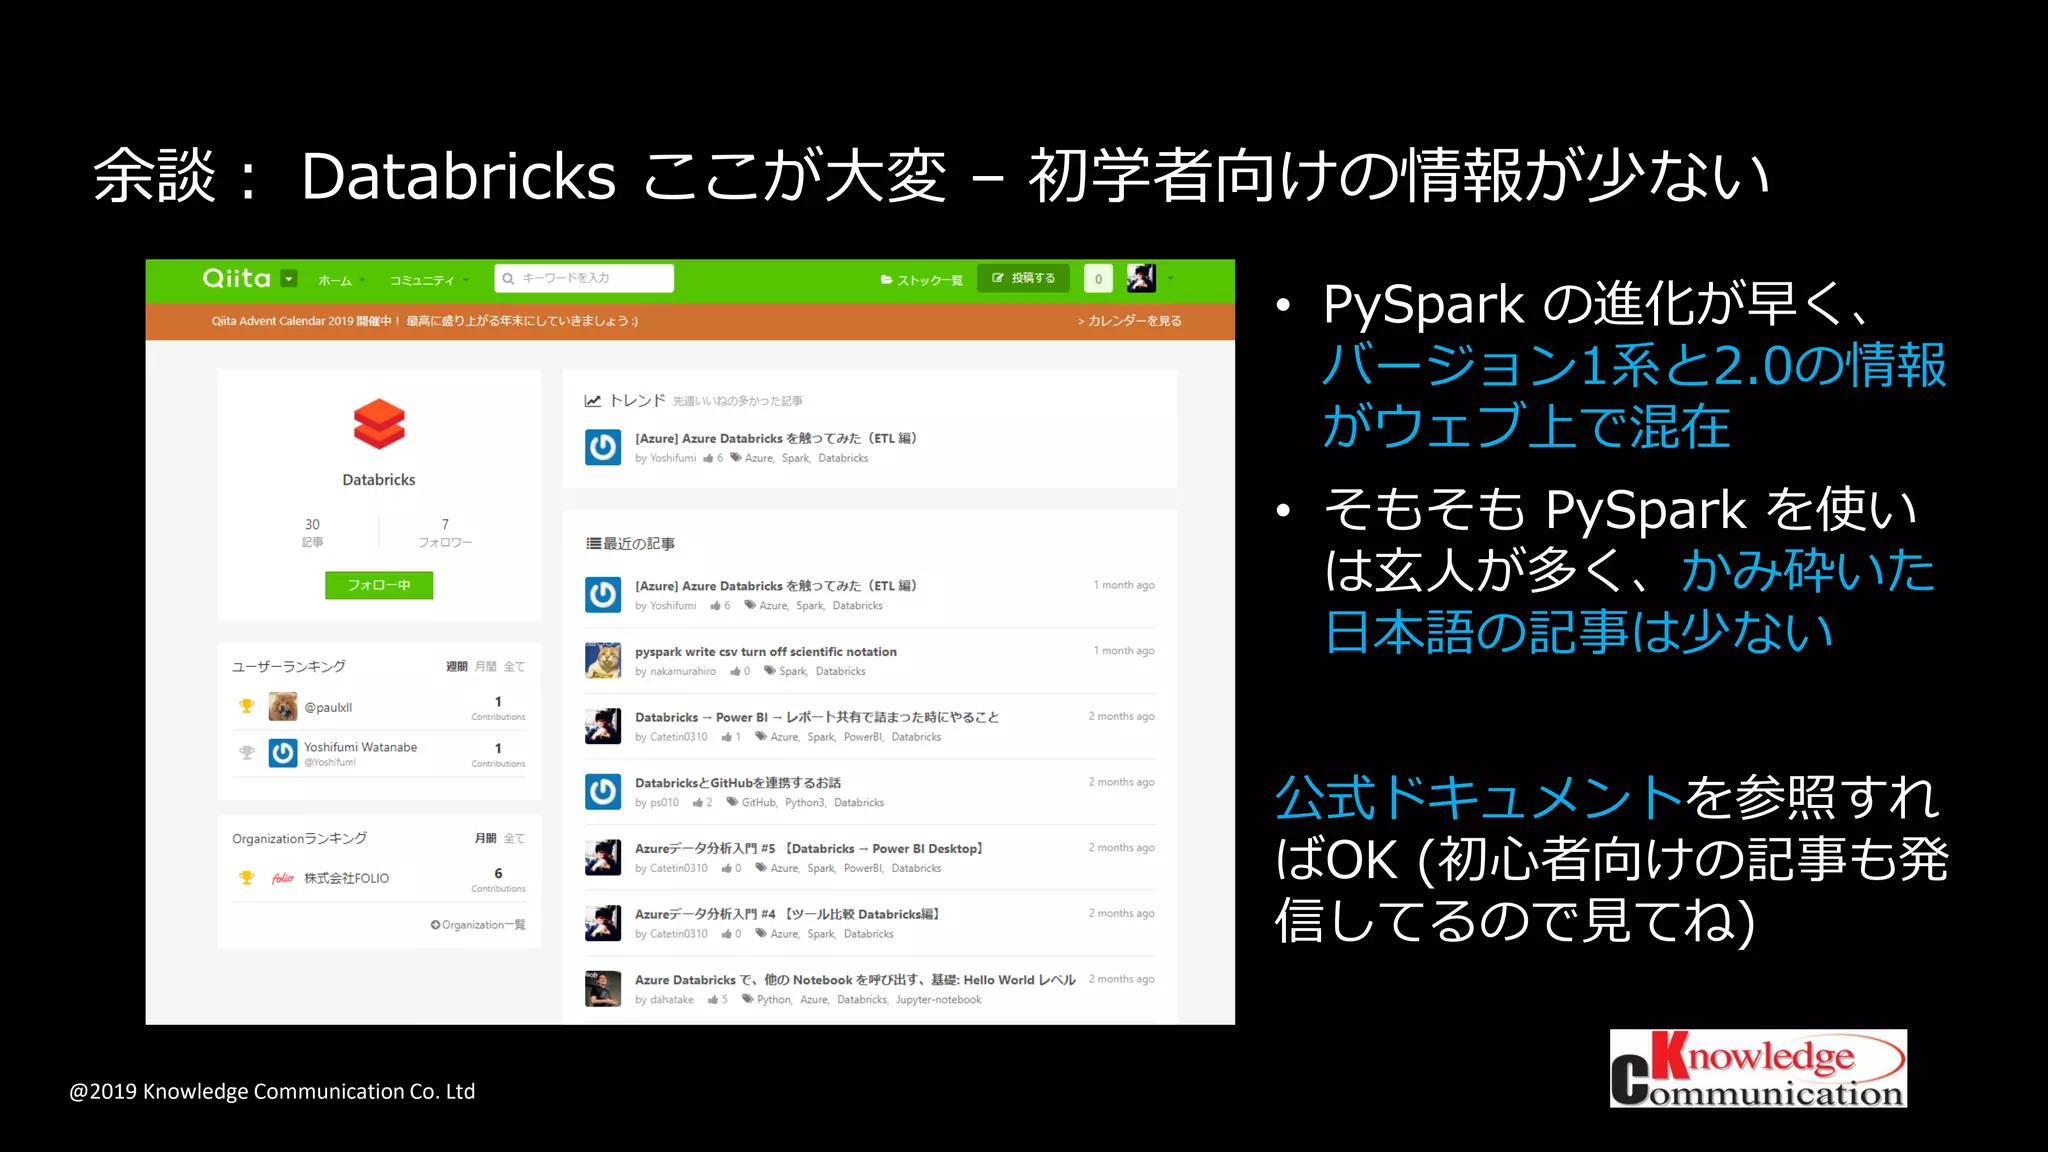Open 株式会社FOLIO organization link

point(347,878)
